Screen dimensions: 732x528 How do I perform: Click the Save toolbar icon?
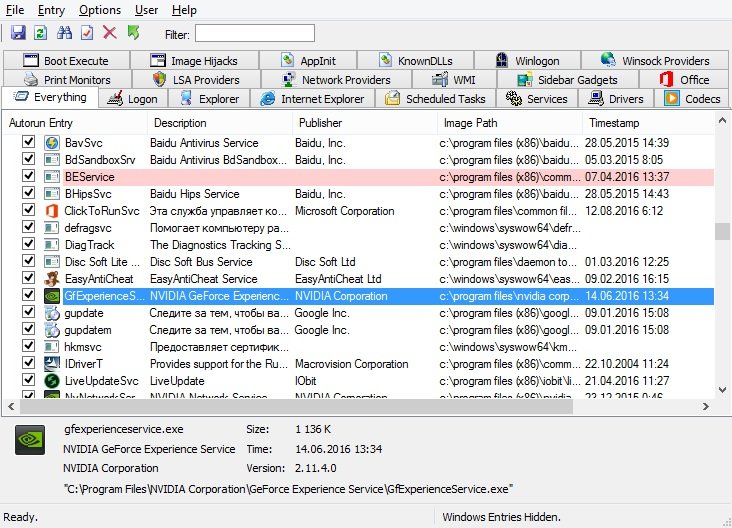pos(18,33)
